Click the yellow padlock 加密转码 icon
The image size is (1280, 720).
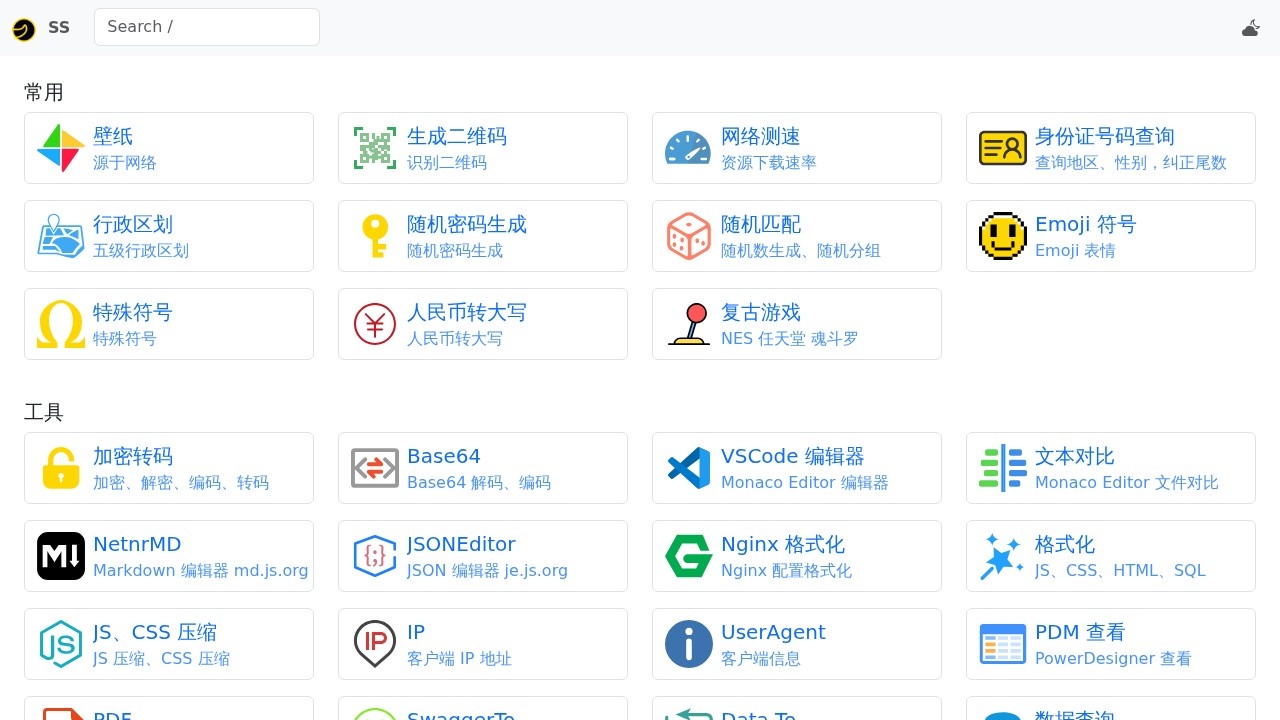61,468
